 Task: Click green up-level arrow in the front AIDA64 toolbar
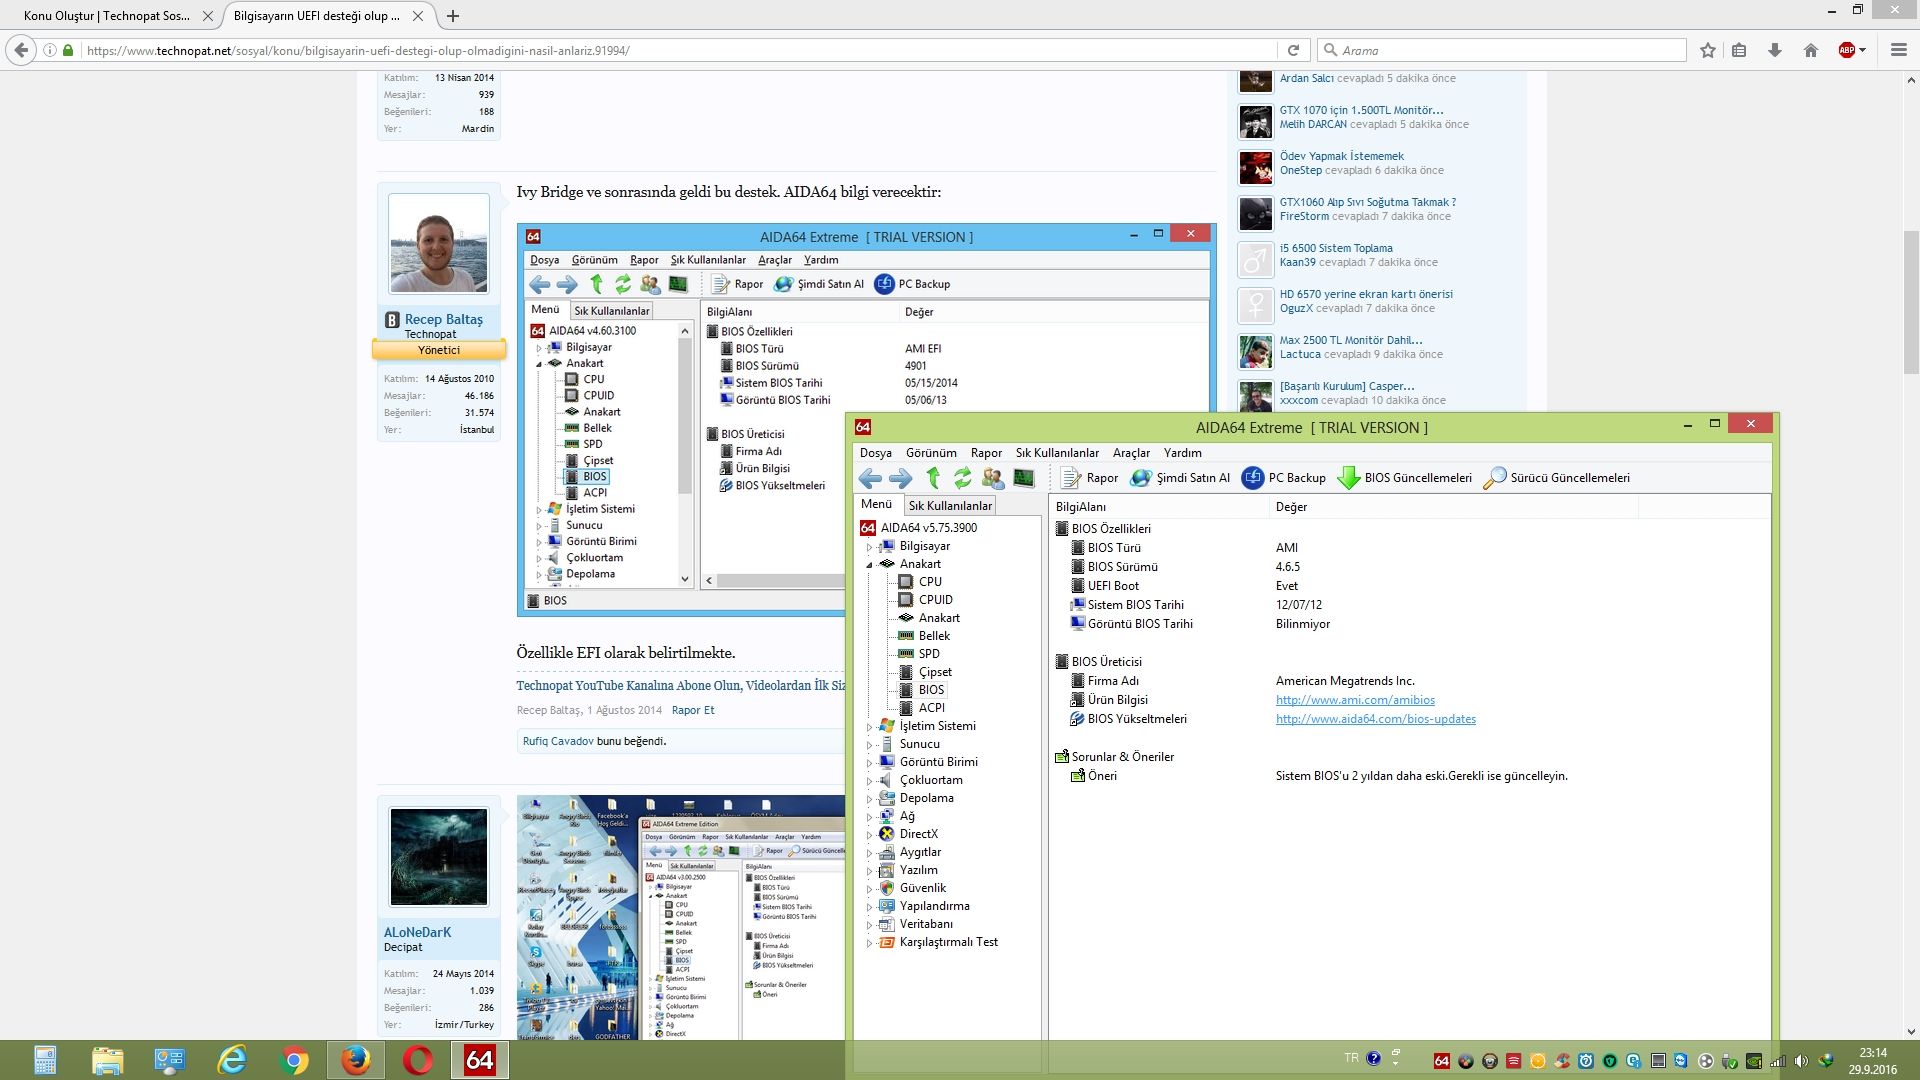[933, 478]
